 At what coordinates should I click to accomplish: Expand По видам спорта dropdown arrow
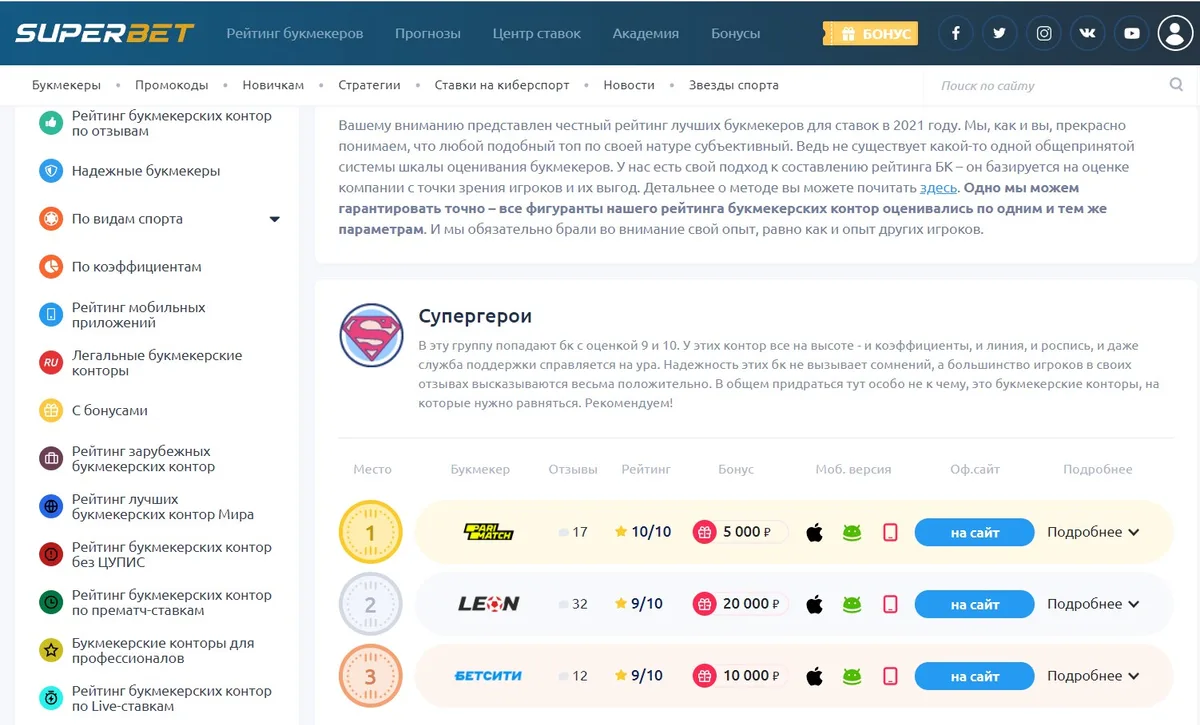[275, 219]
